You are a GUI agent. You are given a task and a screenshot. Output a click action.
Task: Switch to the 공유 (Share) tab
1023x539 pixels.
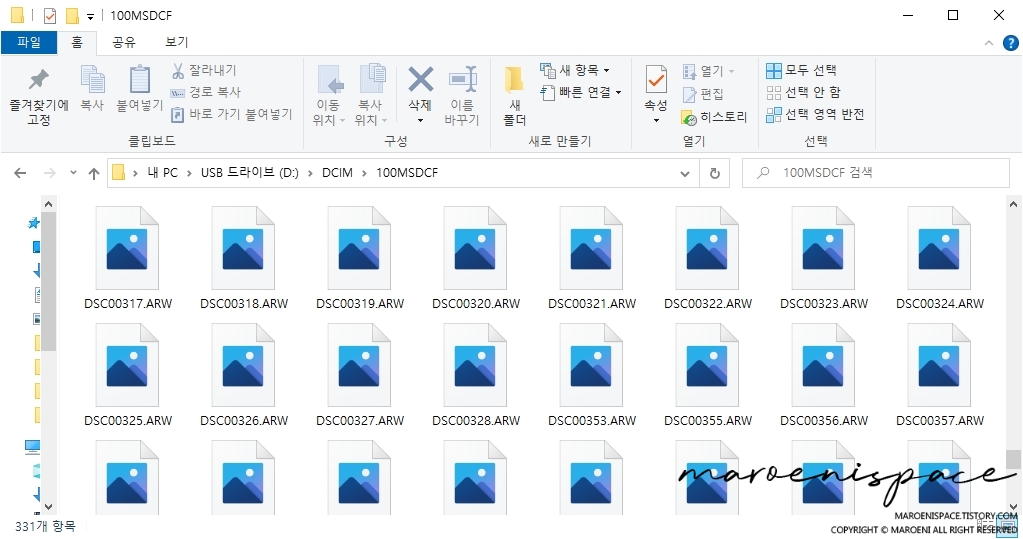[123, 42]
